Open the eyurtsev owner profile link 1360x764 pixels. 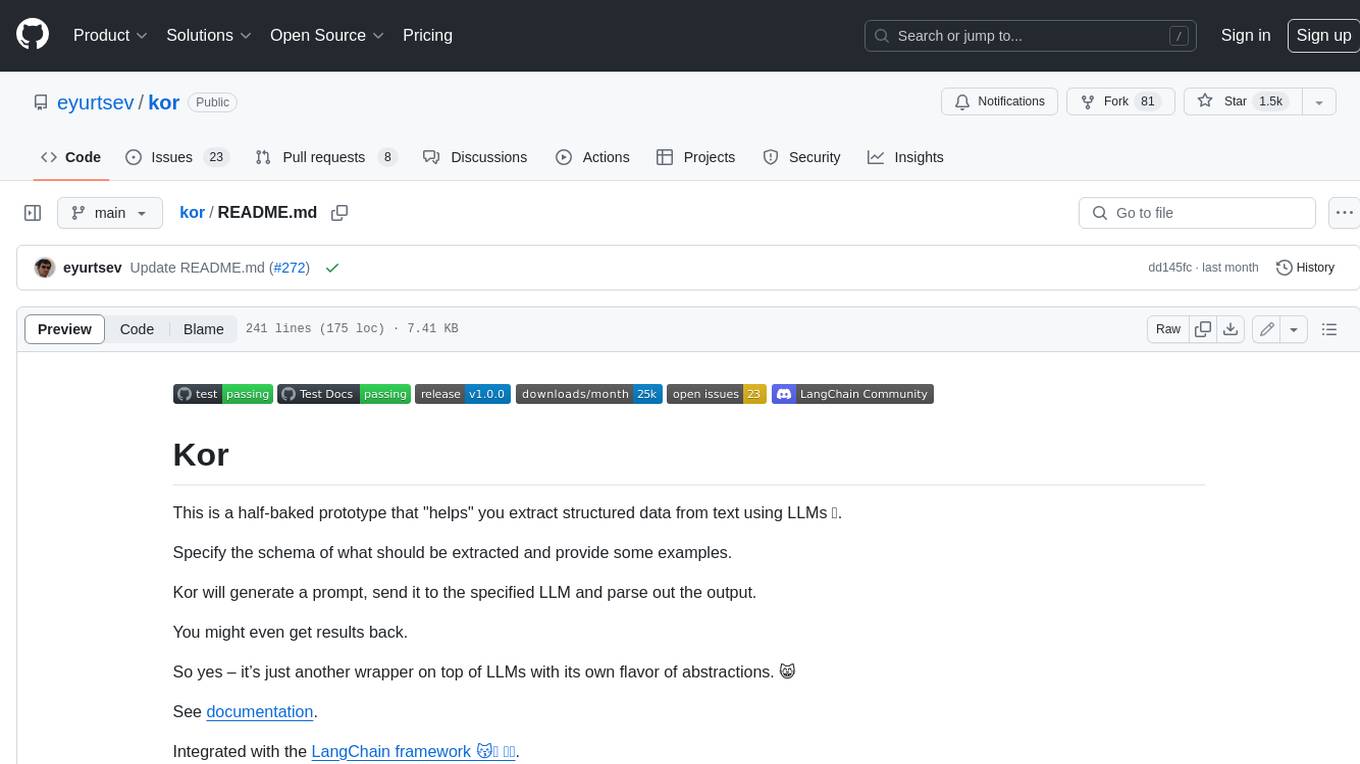coord(95,102)
